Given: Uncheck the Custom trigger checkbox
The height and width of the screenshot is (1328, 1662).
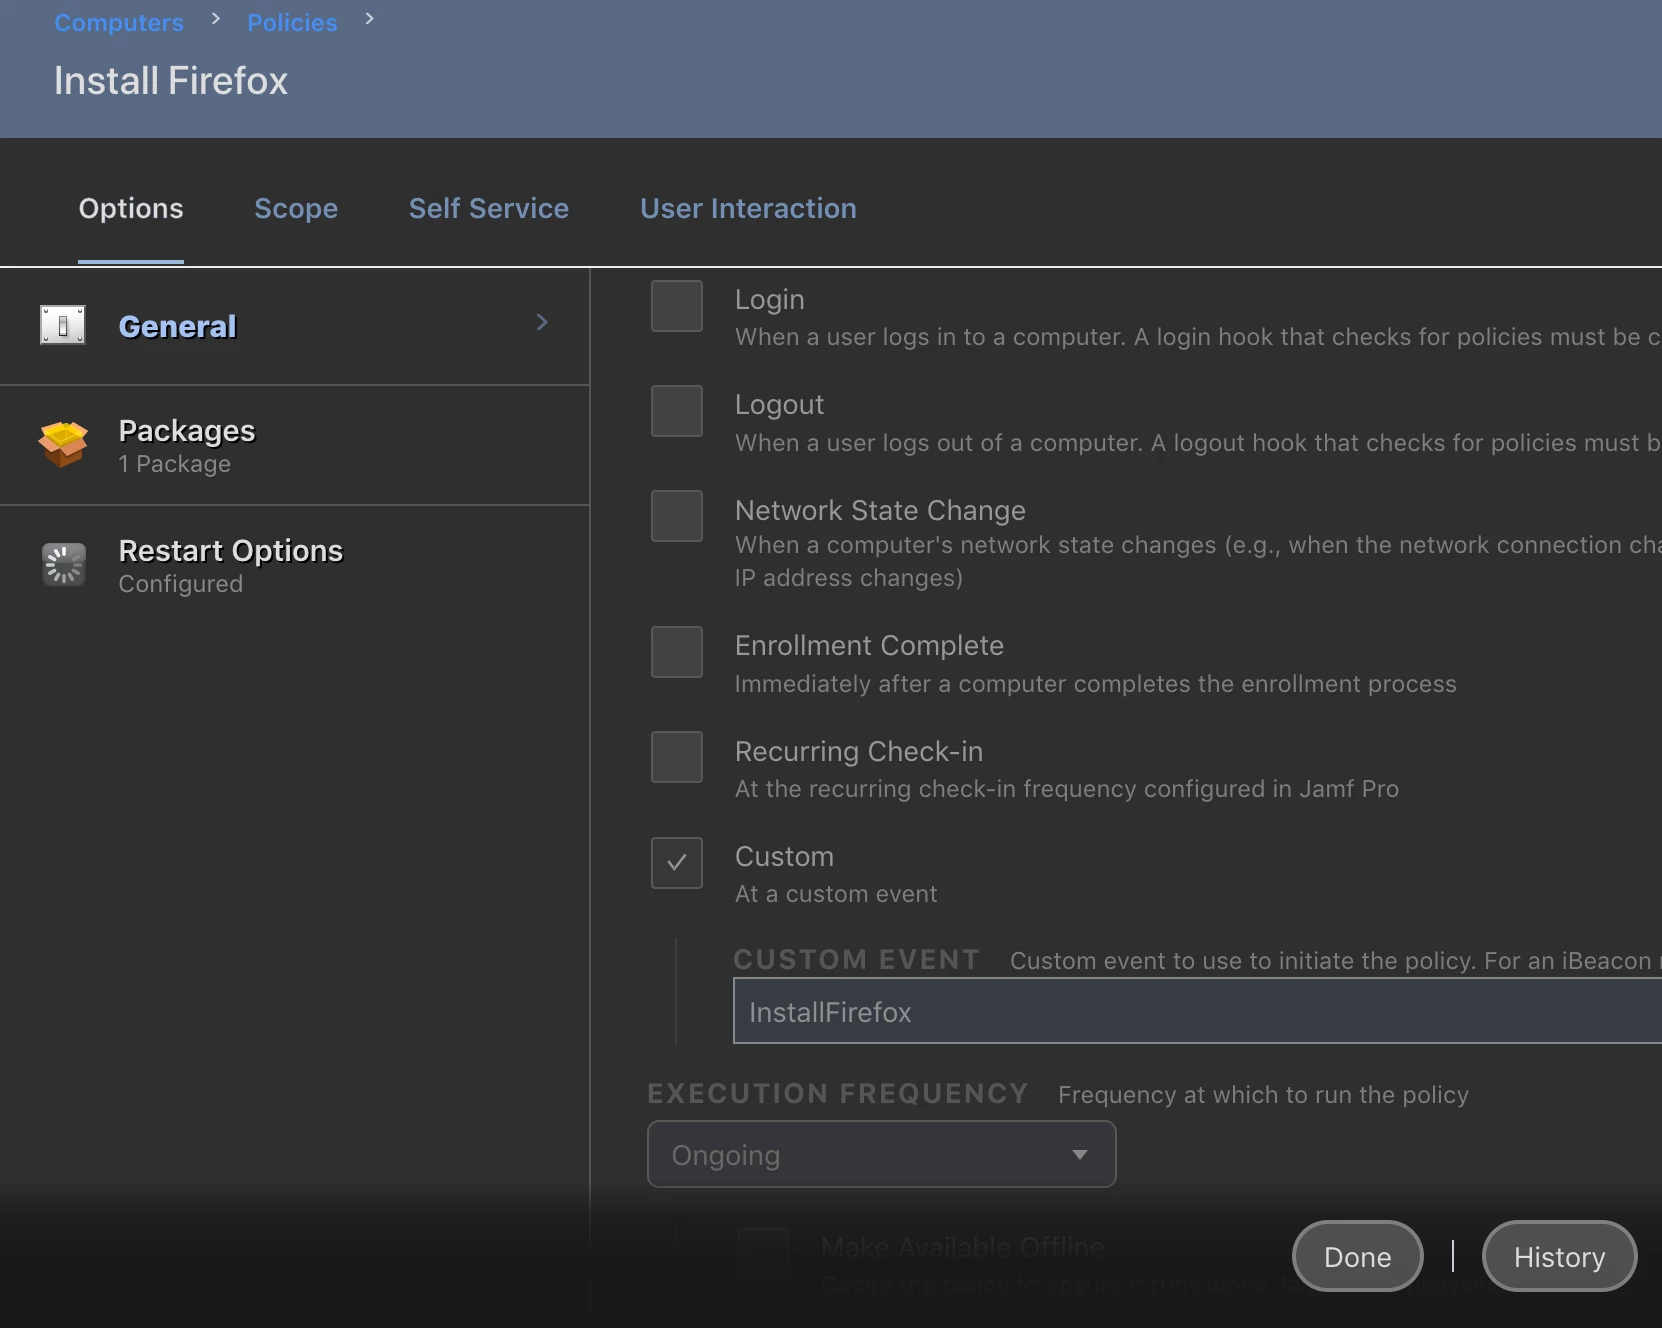Looking at the screenshot, I should point(677,863).
